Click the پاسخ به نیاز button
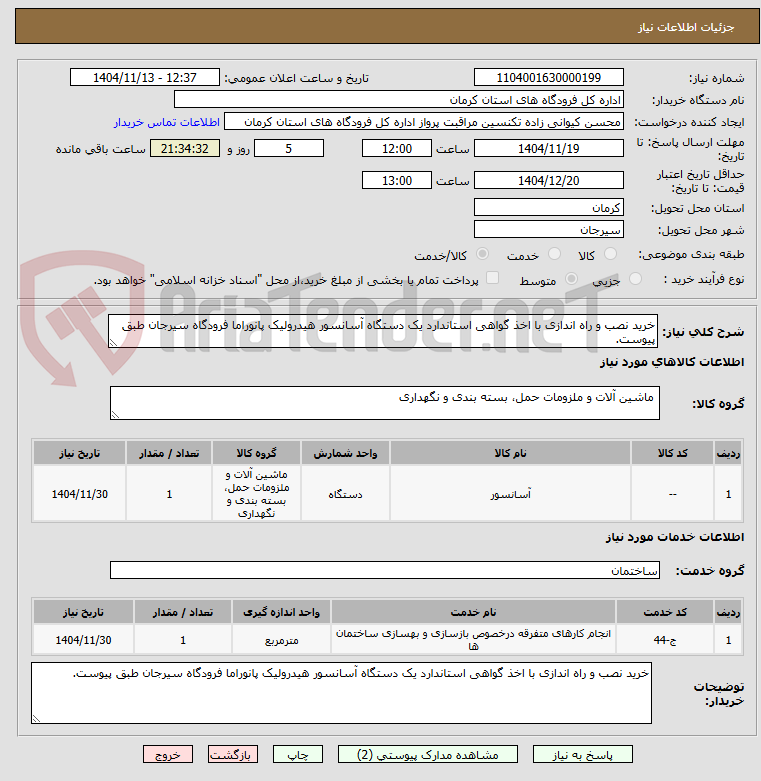This screenshot has height=781, width=761. [x=582, y=754]
